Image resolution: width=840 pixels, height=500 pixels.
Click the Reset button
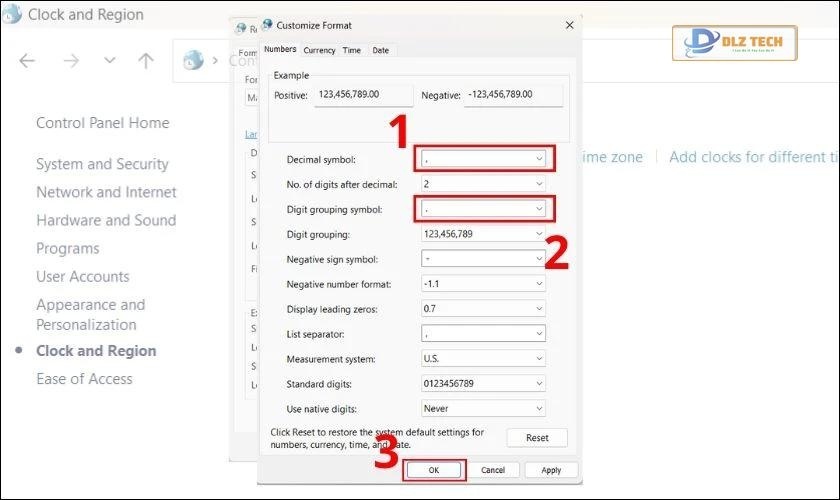(537, 438)
